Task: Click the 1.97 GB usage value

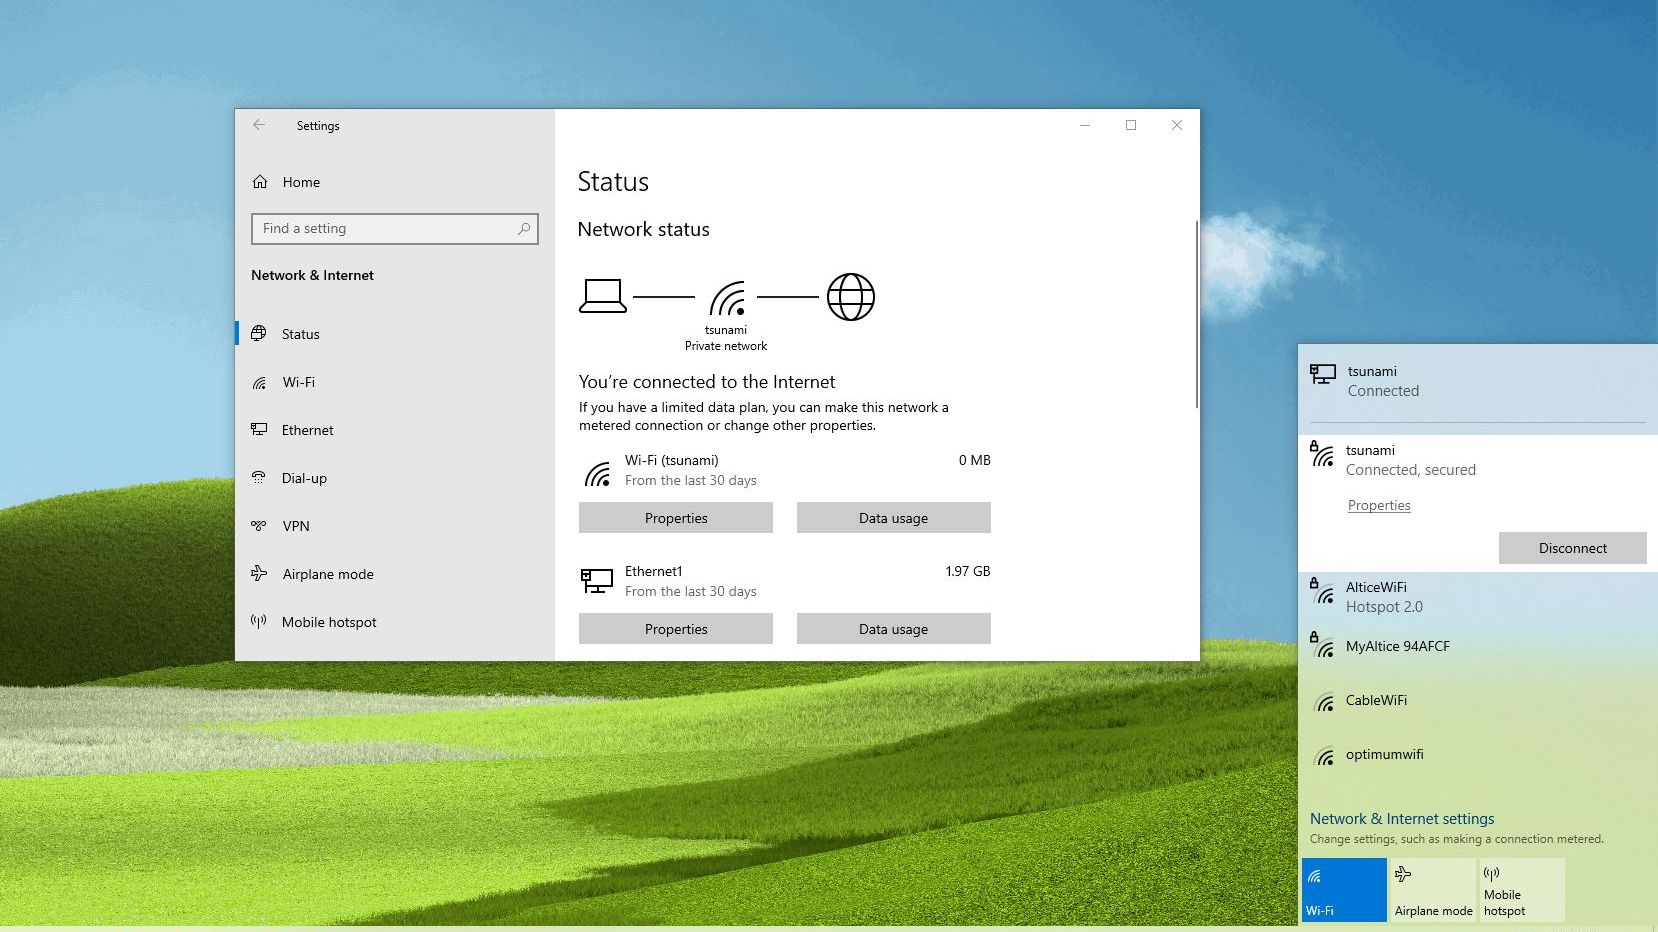Action: pos(968,571)
